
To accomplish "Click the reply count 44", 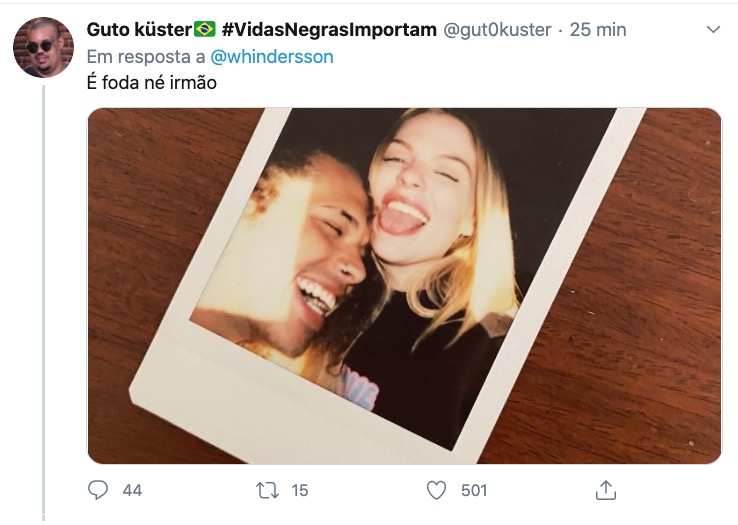I will [x=132, y=490].
